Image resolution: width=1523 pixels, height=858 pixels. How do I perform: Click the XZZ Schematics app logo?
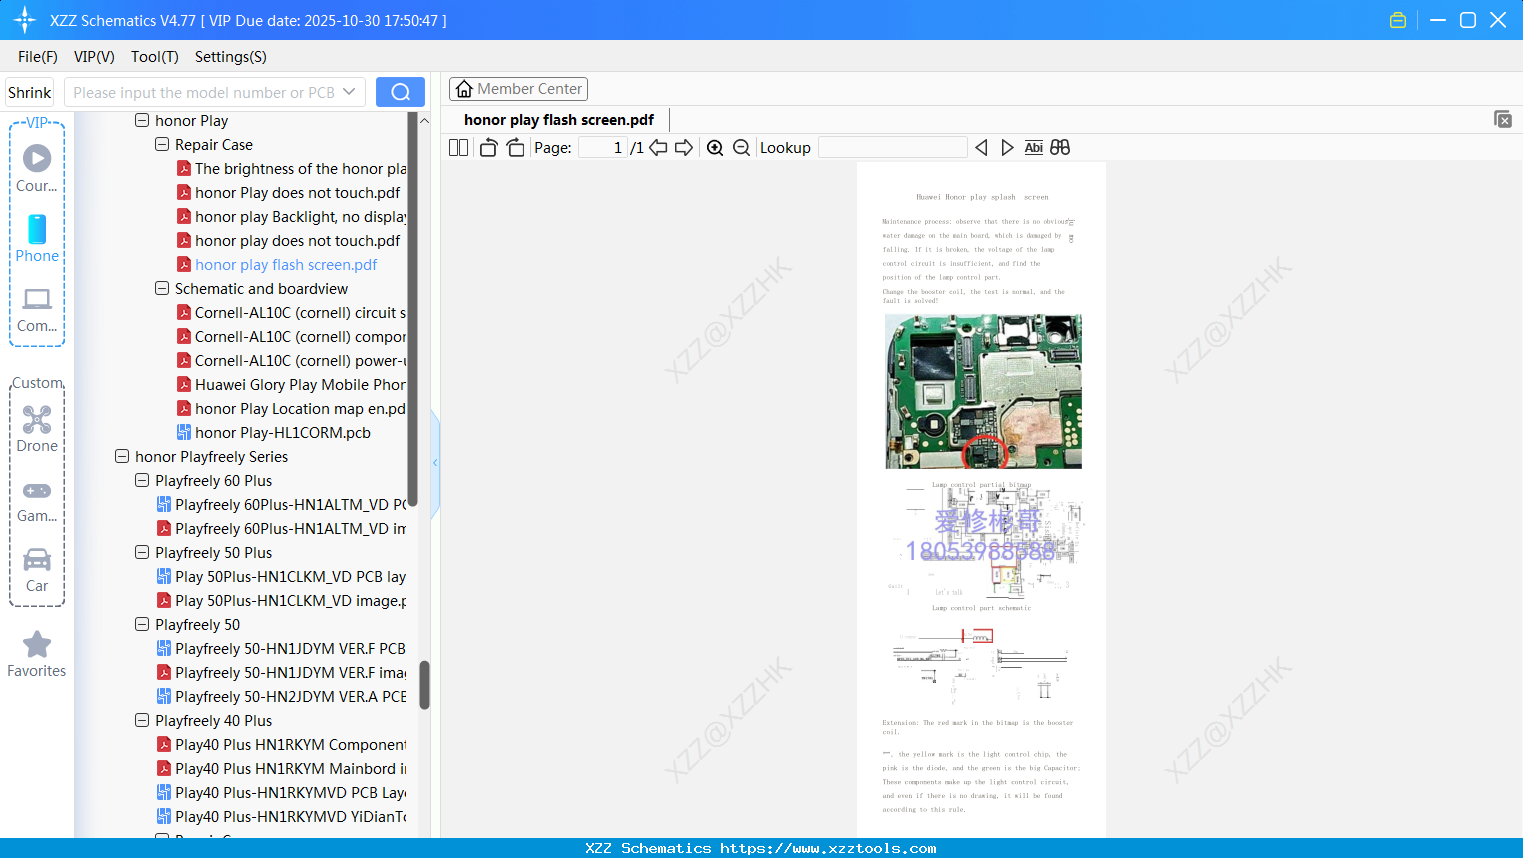25,20
